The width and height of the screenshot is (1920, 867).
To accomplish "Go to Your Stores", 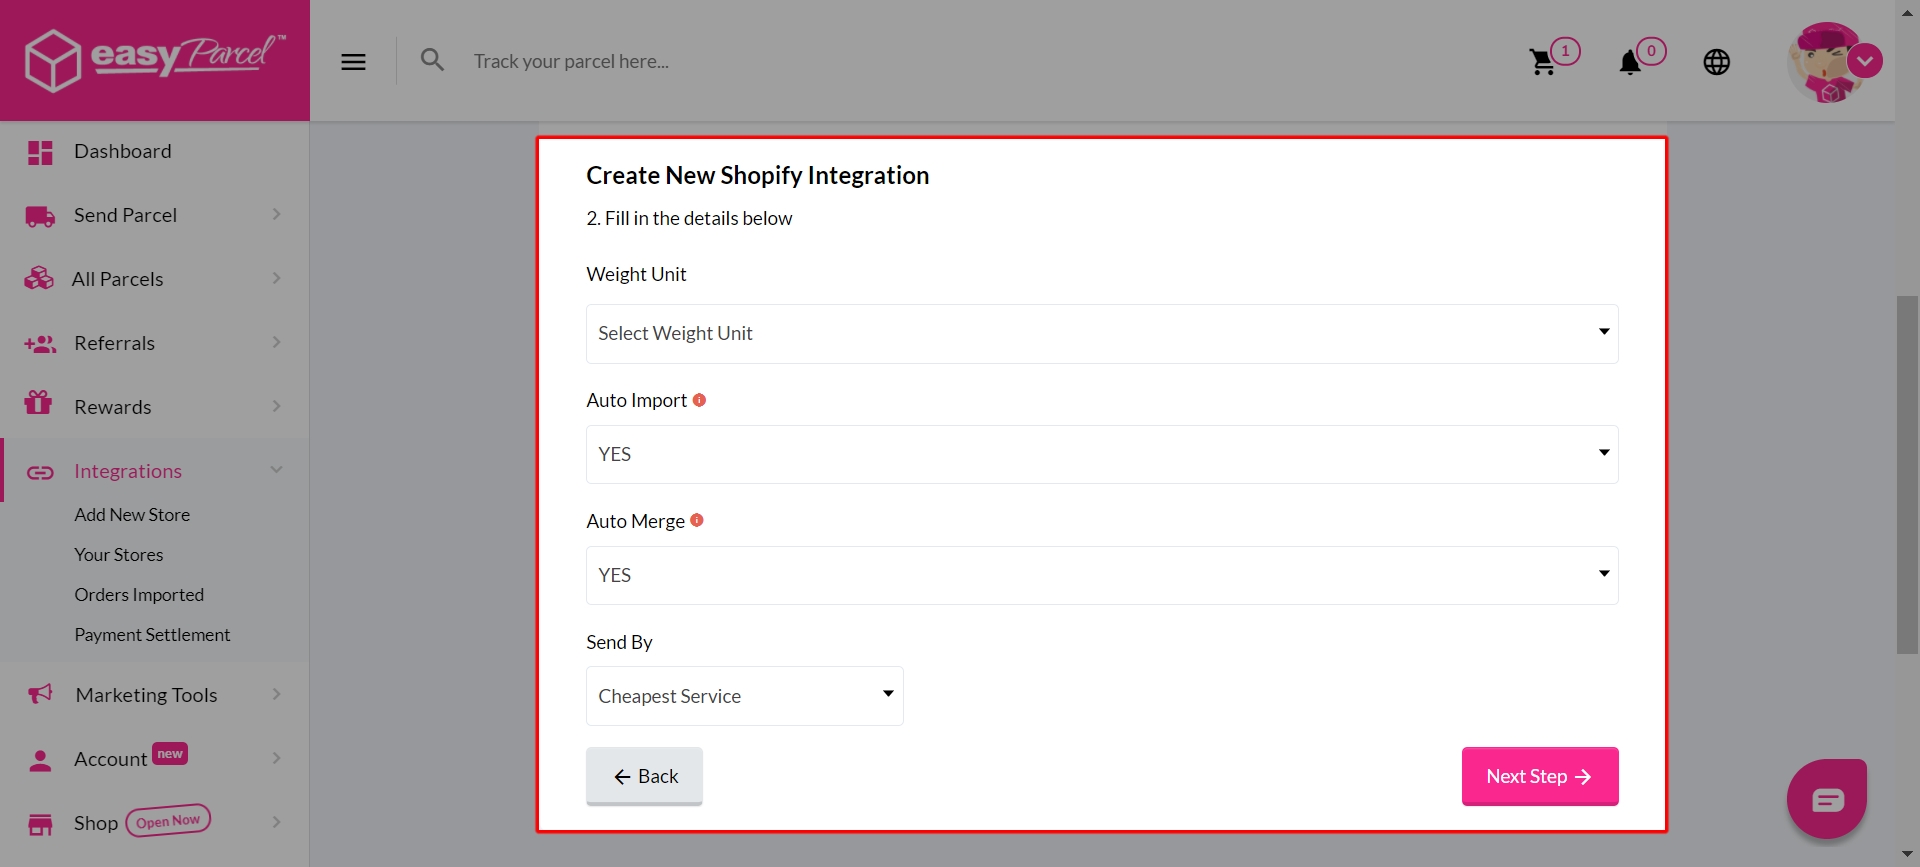I will click(x=119, y=555).
